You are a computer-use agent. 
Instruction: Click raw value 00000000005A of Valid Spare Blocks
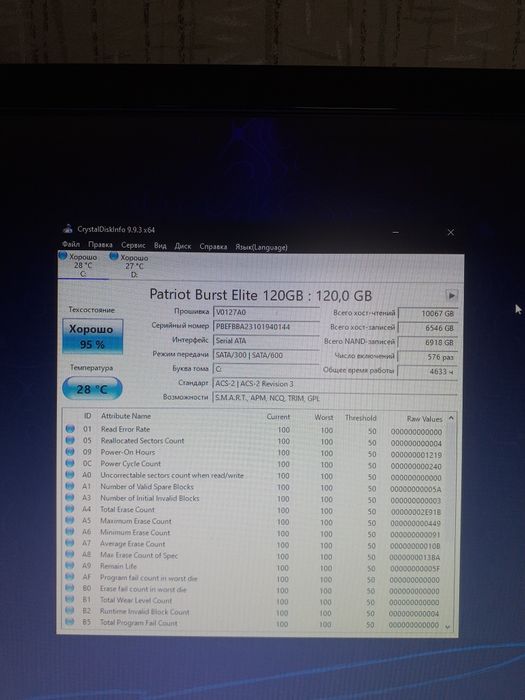tap(416, 489)
